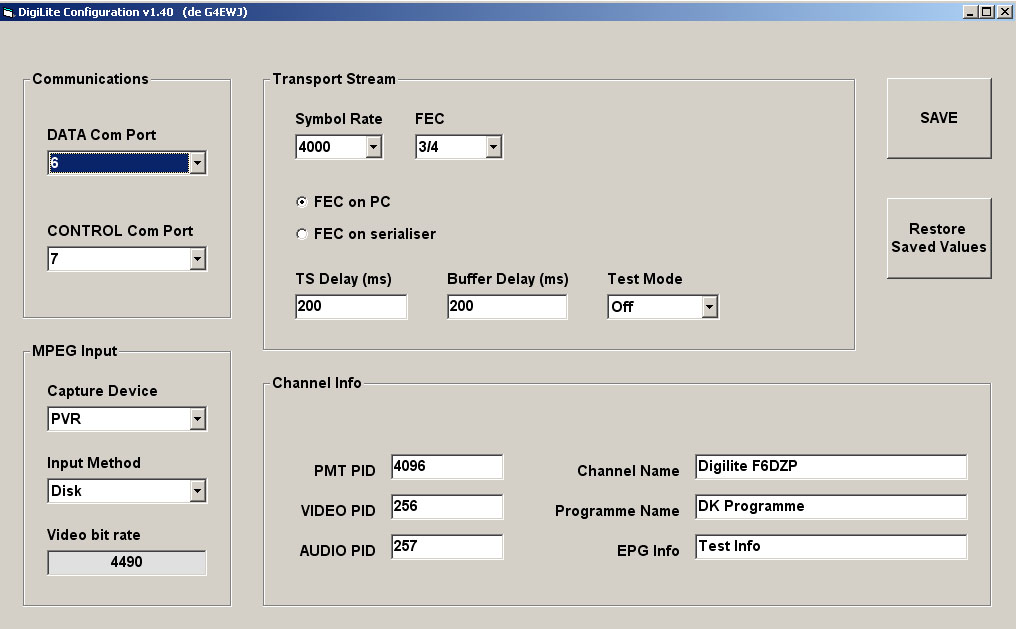Click the Channel Info group label
1016x629 pixels.
click(x=317, y=383)
